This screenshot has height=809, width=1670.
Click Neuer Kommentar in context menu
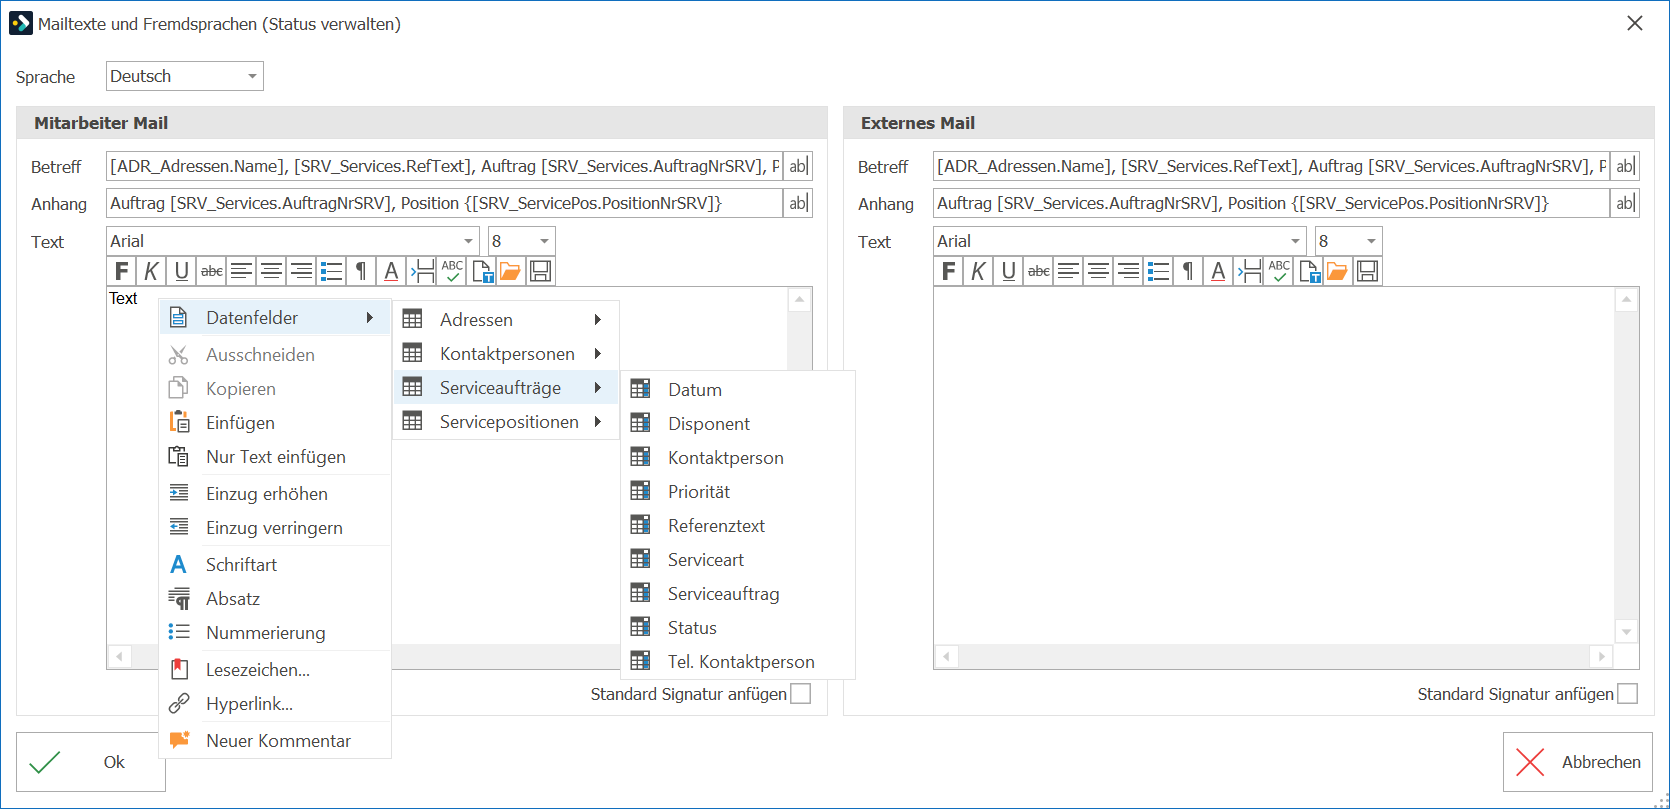(x=275, y=741)
